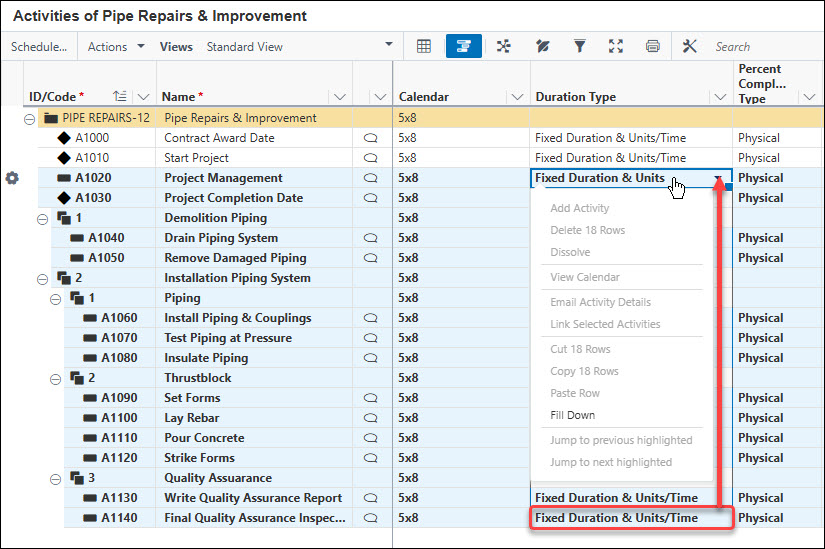The width and height of the screenshot is (825, 549).
Task: Open the activity network view icon
Action: coord(504,46)
